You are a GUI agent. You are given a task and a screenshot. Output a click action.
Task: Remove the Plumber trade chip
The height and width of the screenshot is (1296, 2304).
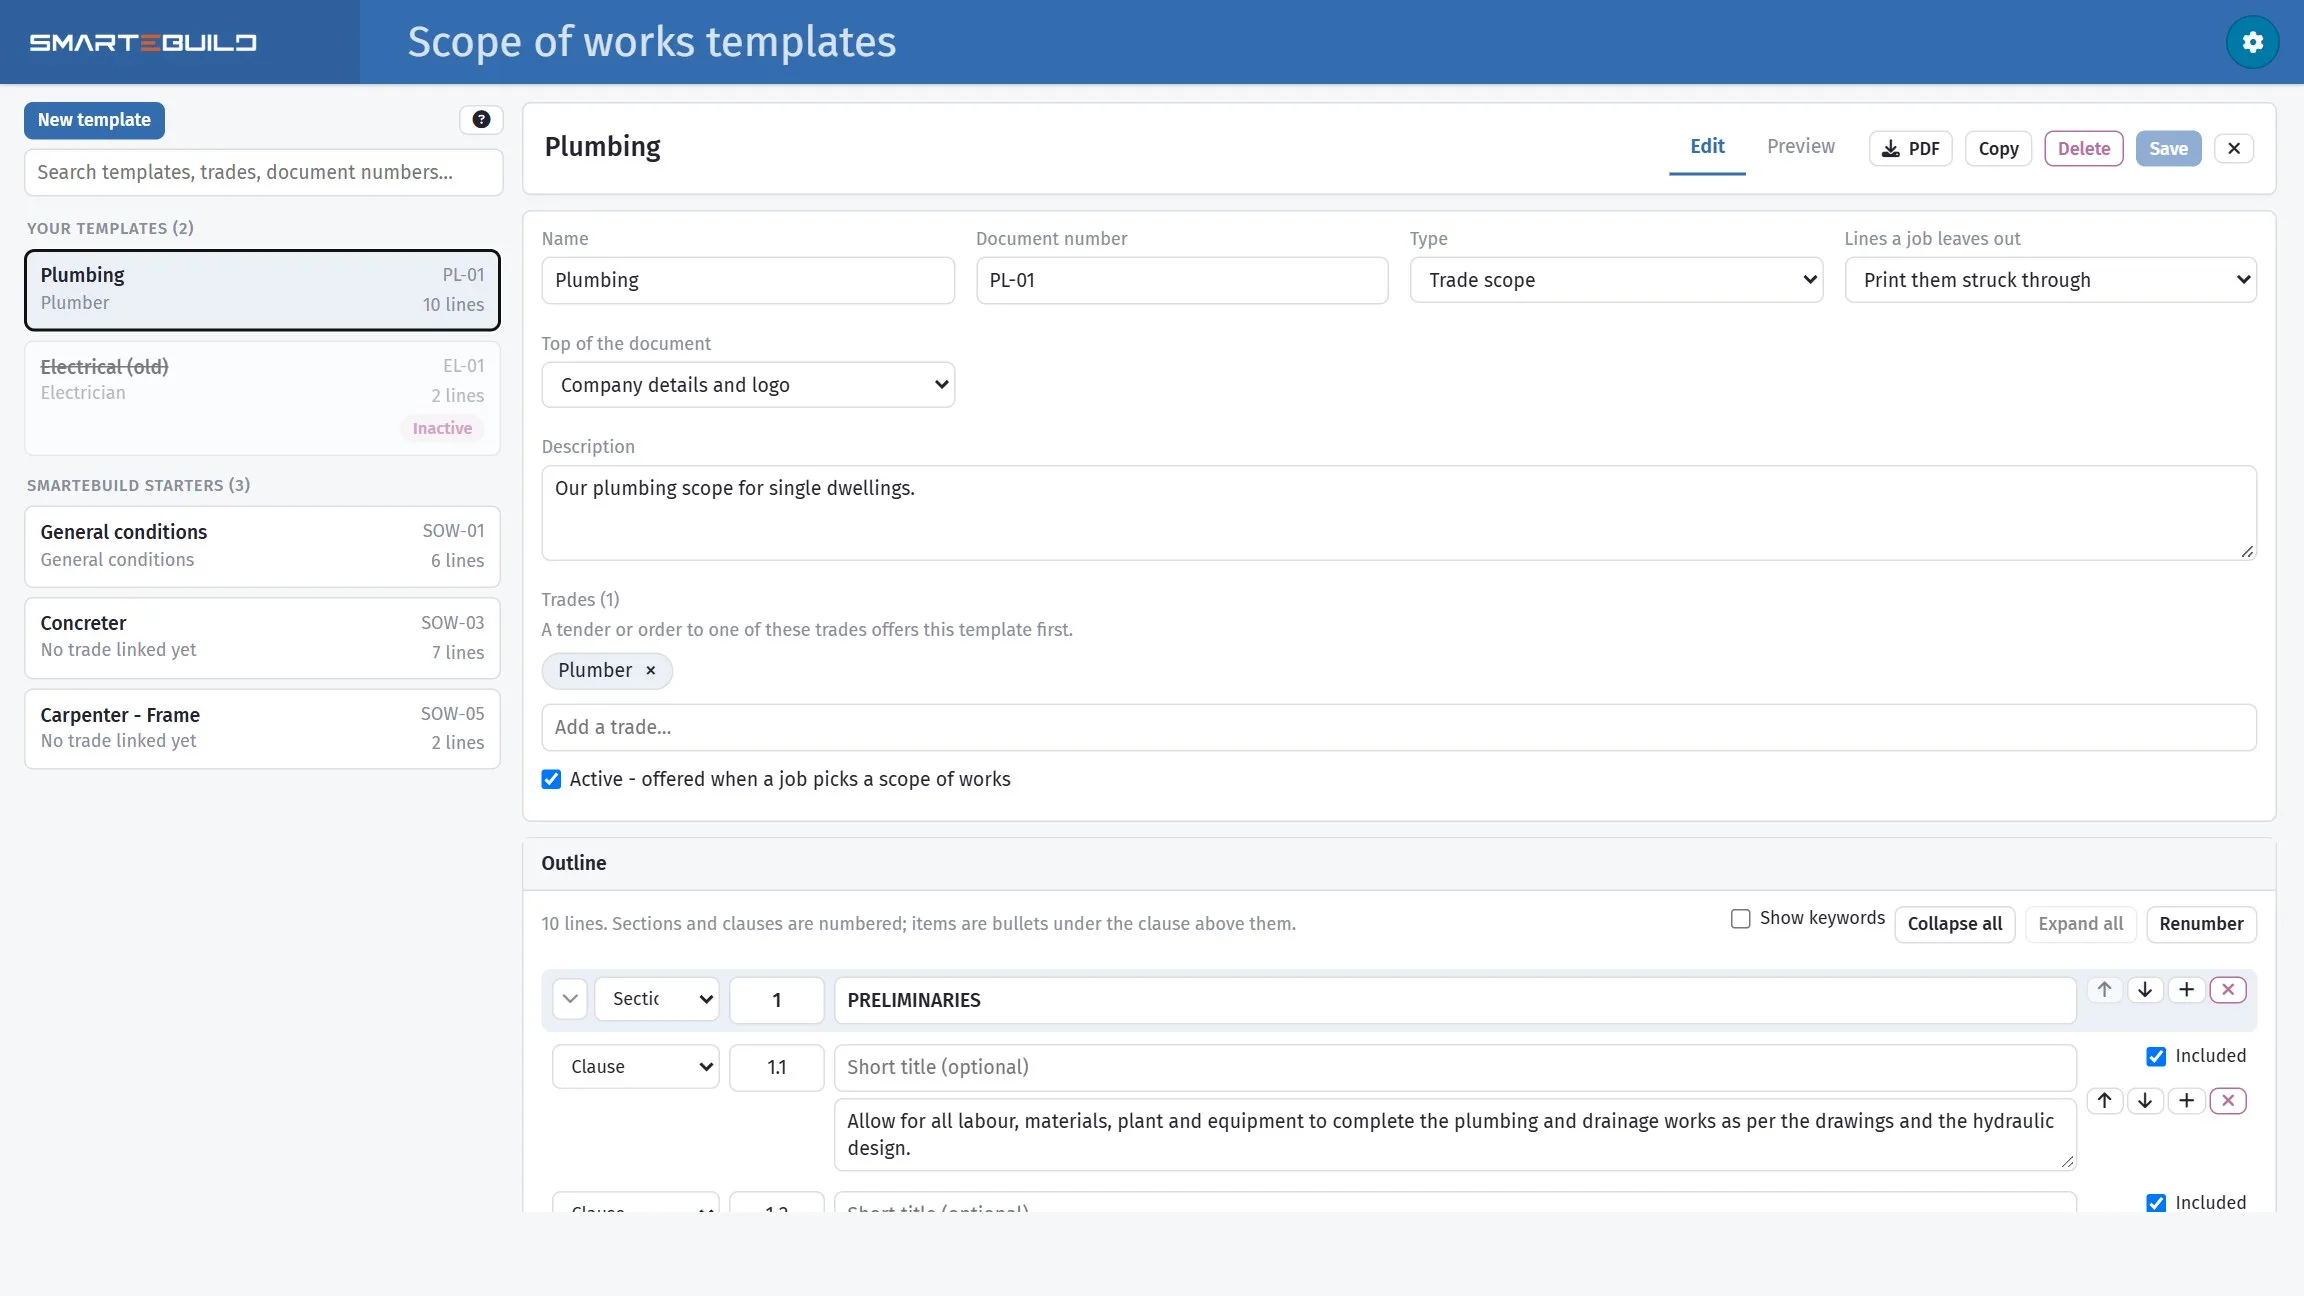point(651,670)
